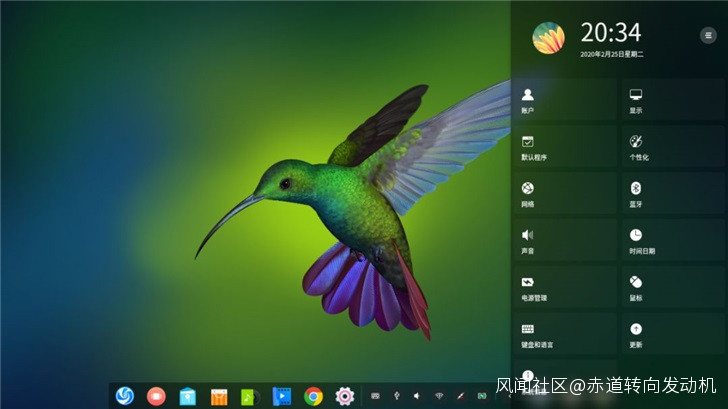This screenshot has height=409, width=728.
Task: Launch the orange App Store dock icon
Action: pyautogui.click(x=219, y=397)
